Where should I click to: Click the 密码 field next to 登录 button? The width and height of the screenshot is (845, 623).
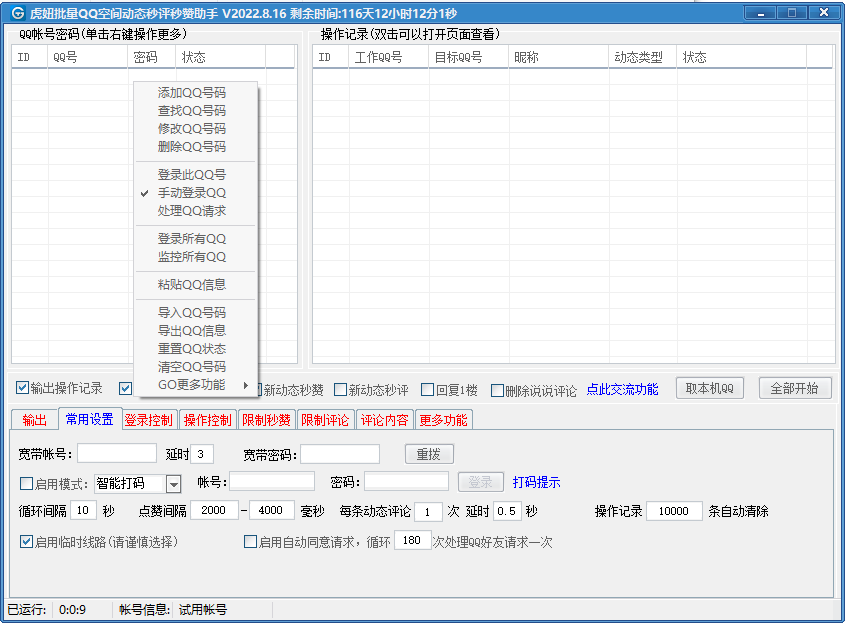406,481
